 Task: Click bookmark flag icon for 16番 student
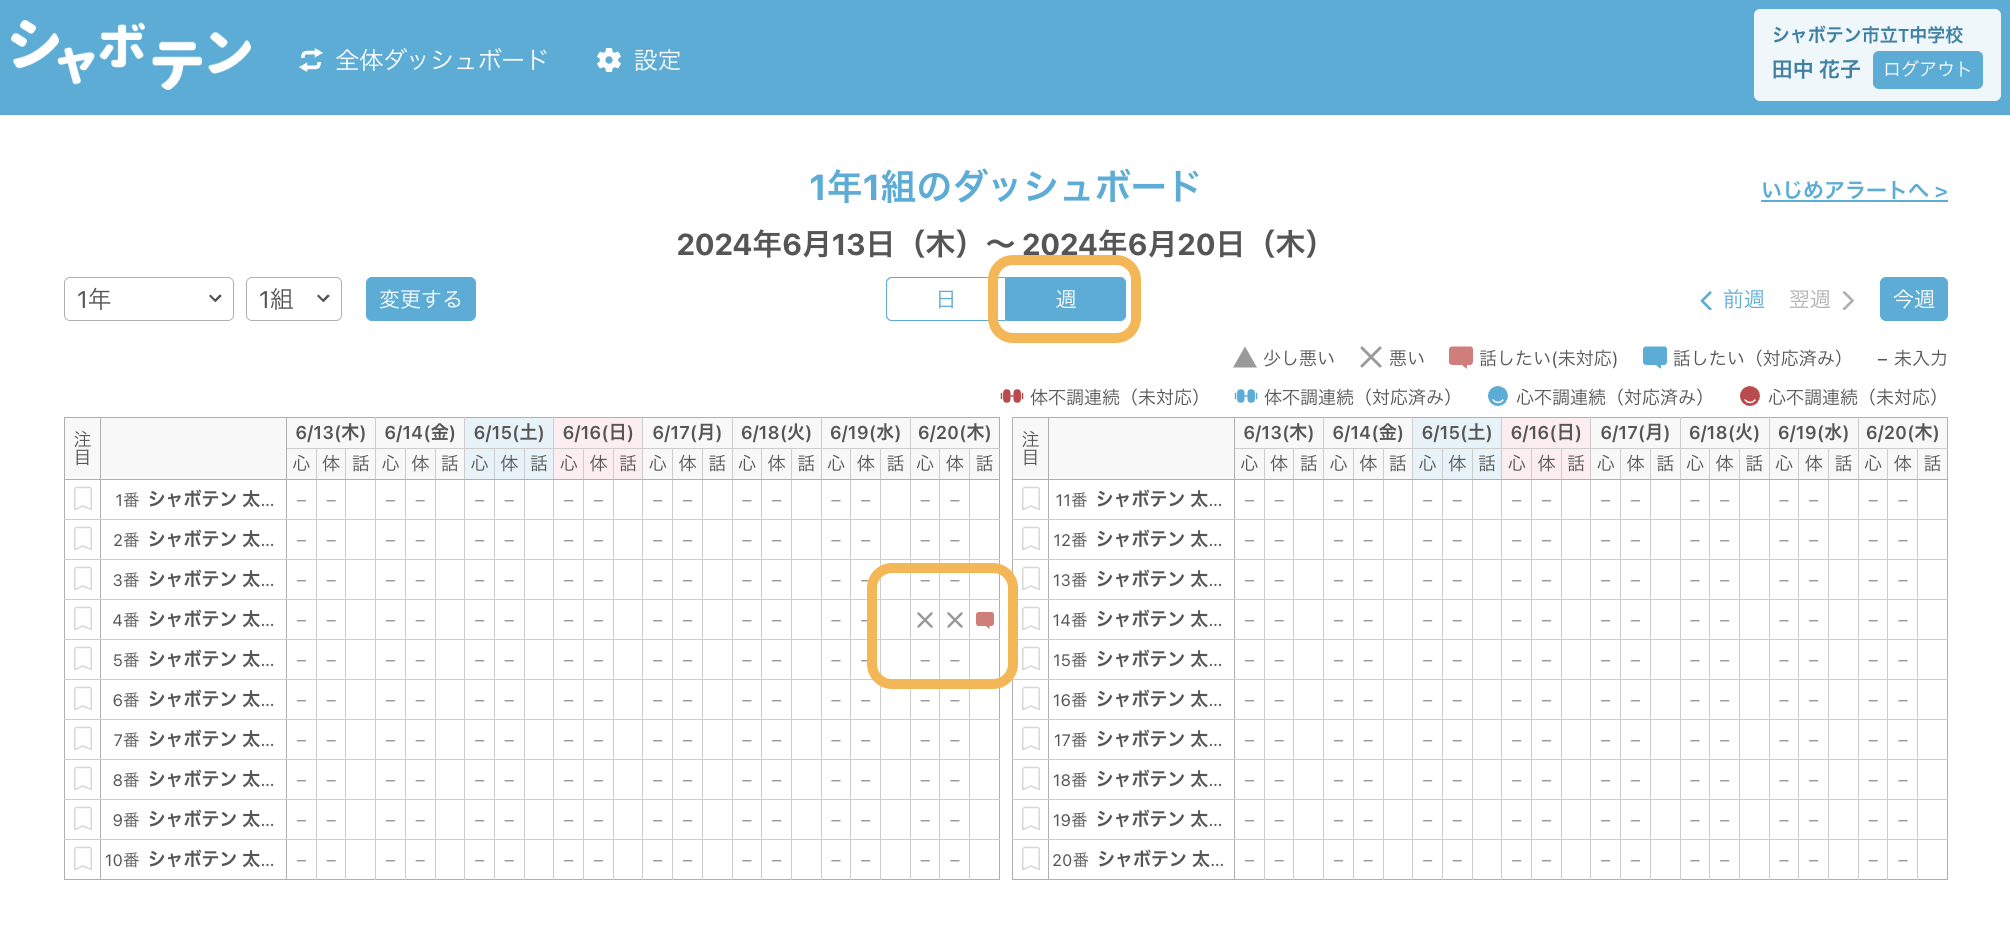point(1031,699)
